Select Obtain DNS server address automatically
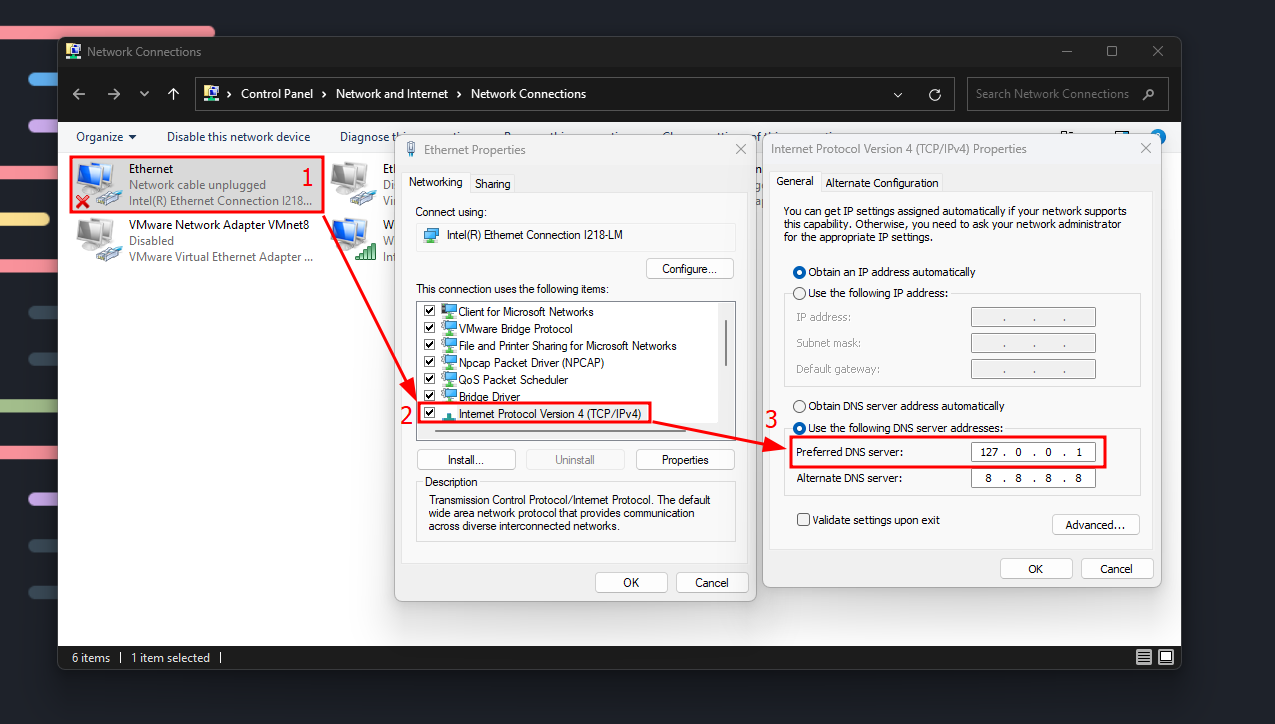This screenshot has width=1275, height=724. pos(799,406)
